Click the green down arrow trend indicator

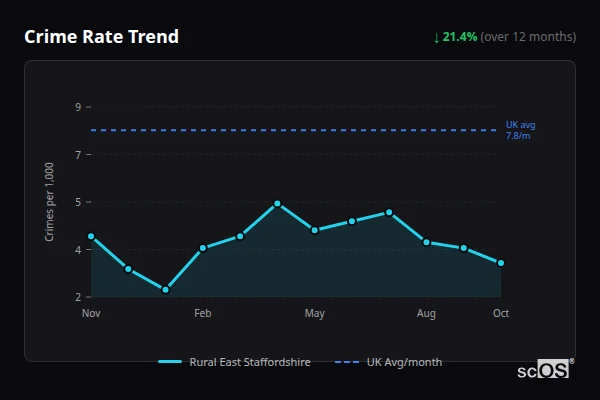tap(436, 37)
